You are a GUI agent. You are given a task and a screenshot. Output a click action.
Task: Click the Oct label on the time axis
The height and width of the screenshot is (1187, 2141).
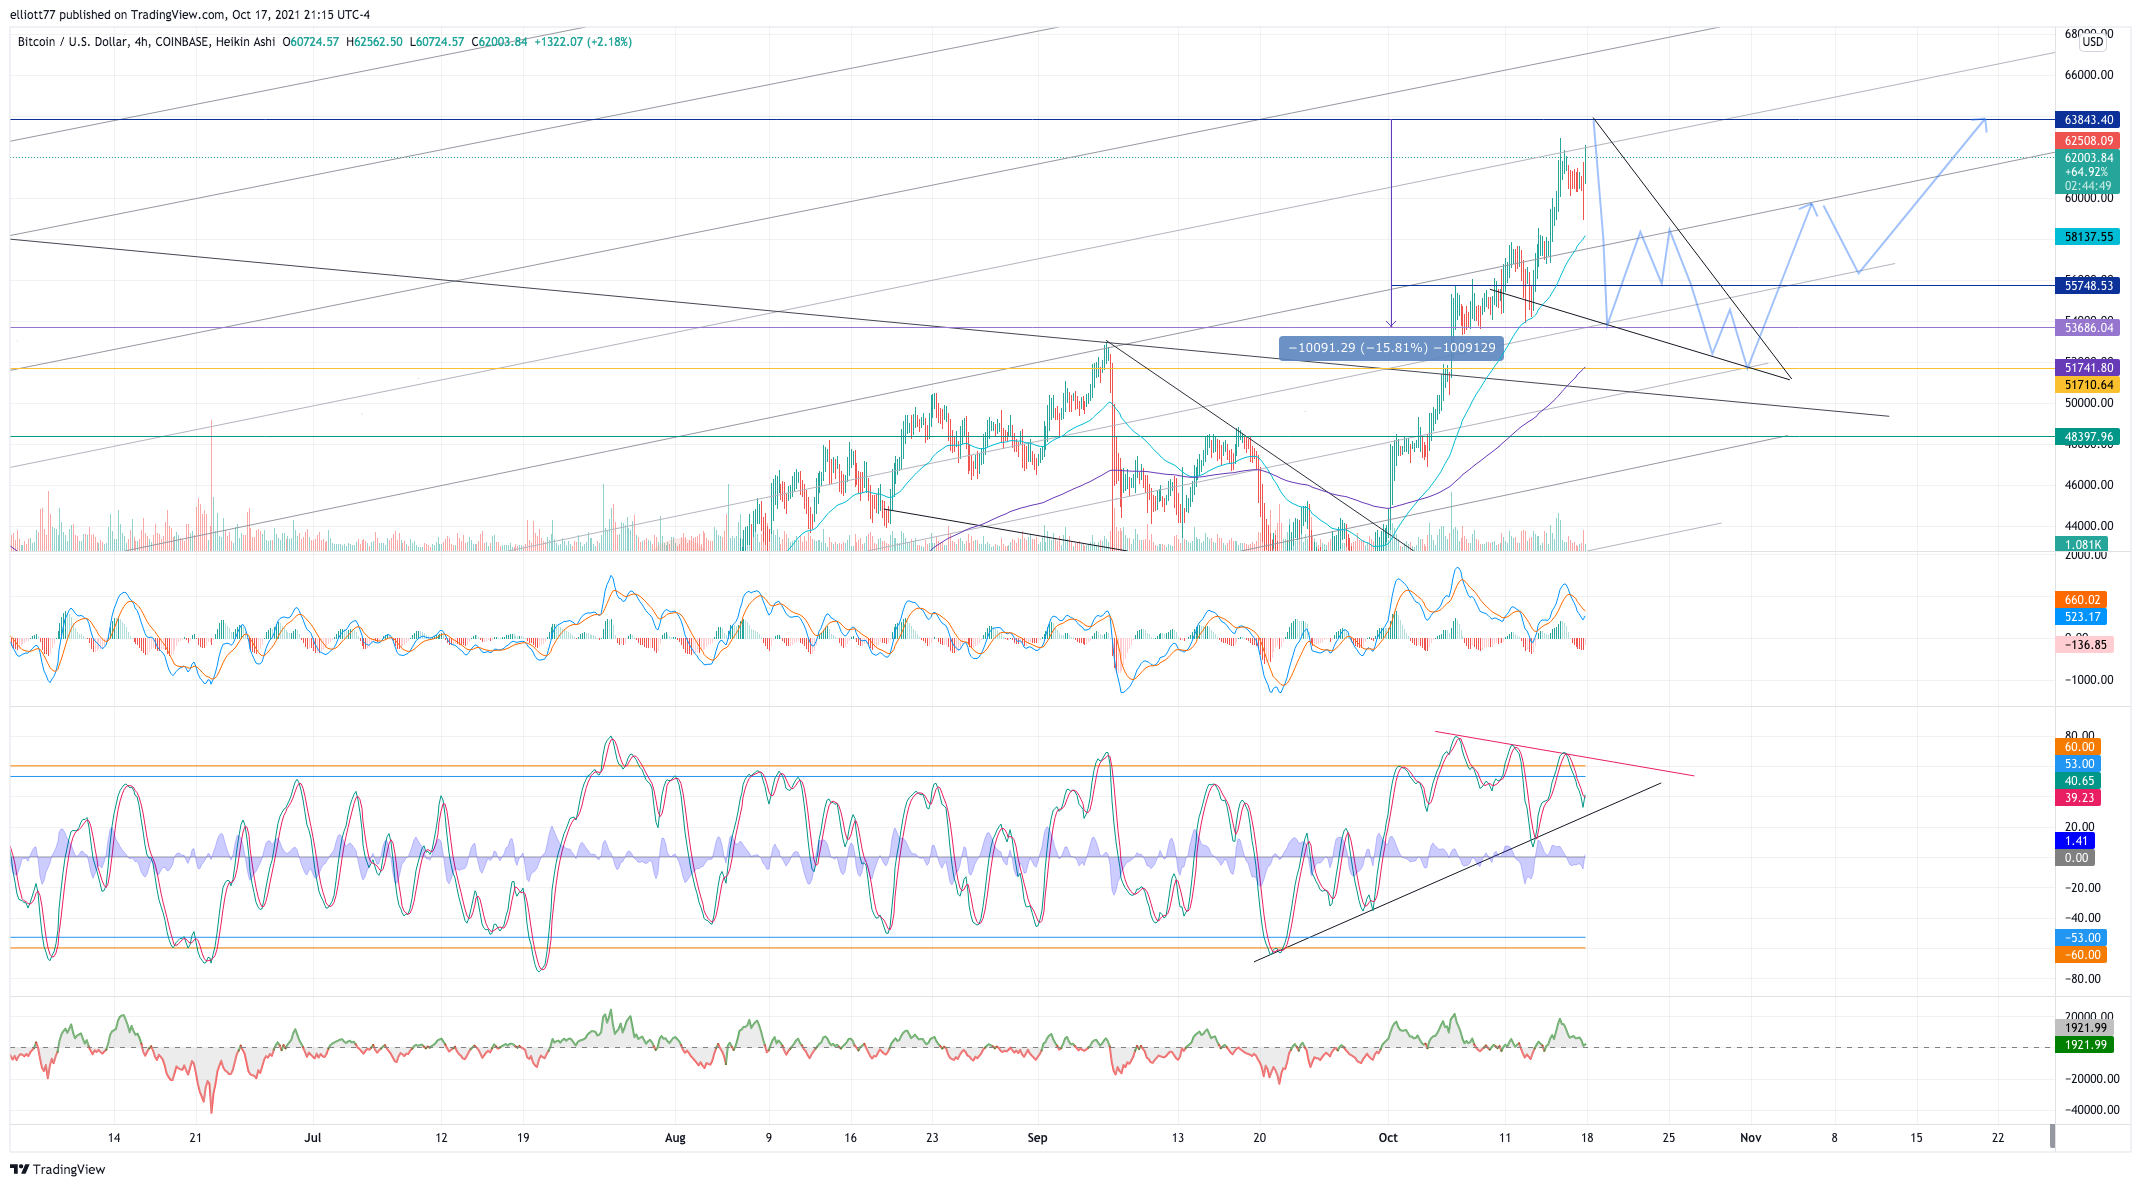click(x=1387, y=1138)
